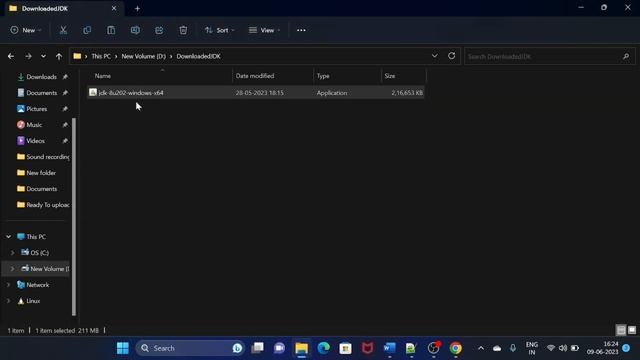Screen dimensions: 640x360
Task: Open Microsoft Store from taskbar
Action: [x=345, y=348]
